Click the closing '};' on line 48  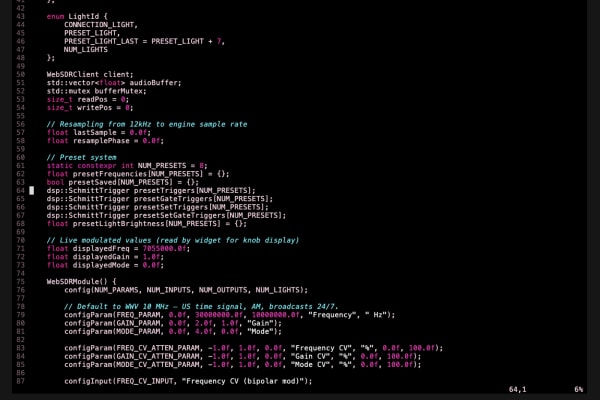click(x=51, y=58)
